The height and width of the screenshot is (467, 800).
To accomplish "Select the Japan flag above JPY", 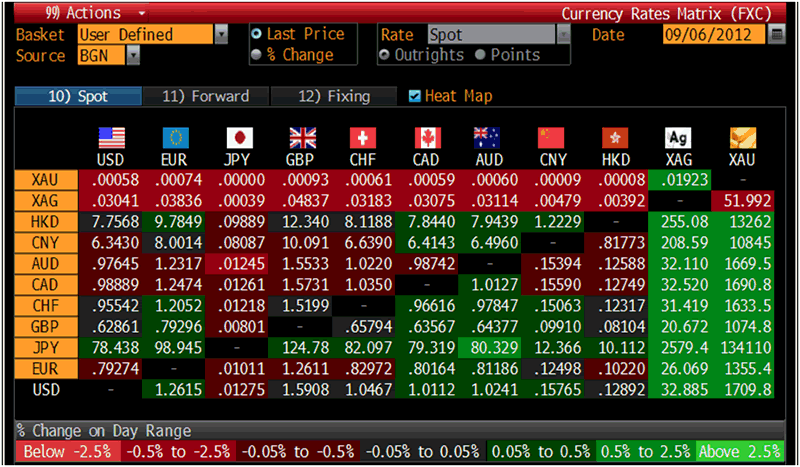I will click(x=237, y=138).
